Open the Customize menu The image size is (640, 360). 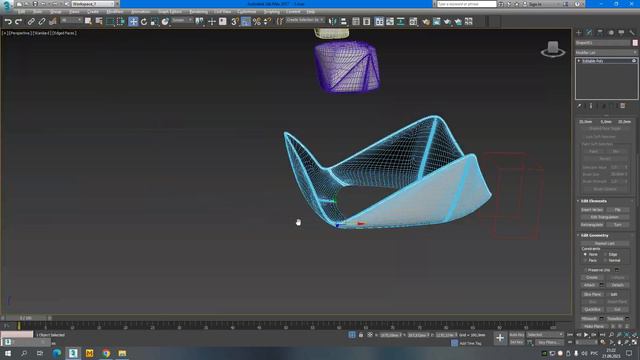[247, 12]
